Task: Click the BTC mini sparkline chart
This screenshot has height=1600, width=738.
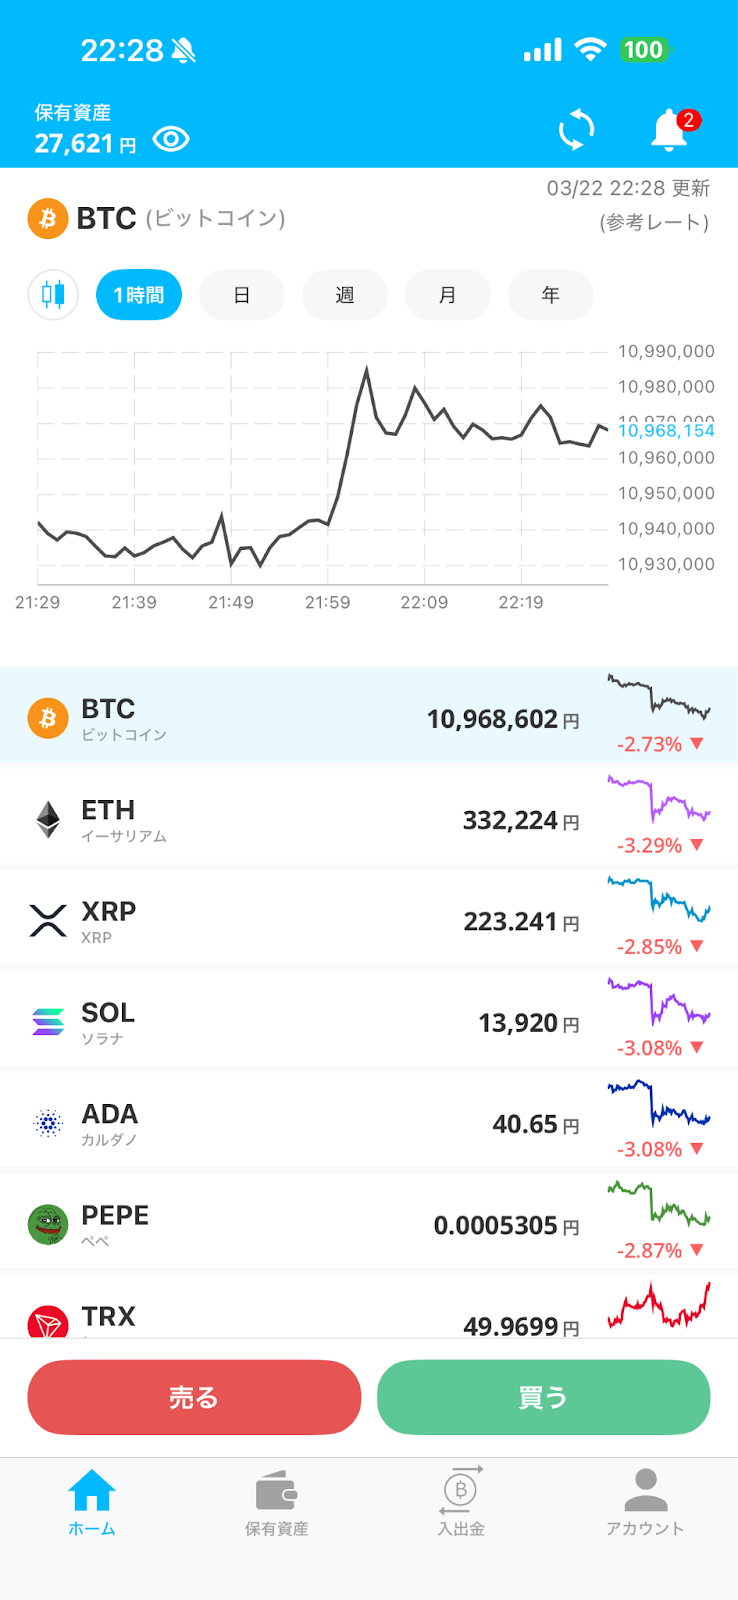Action: click(658, 697)
